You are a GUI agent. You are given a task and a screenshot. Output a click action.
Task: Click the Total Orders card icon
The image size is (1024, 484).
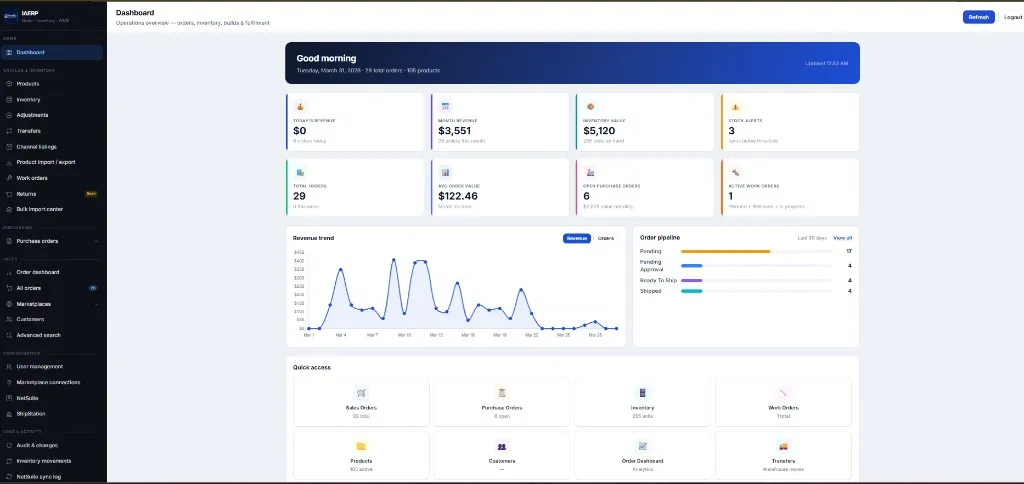[x=300, y=172]
